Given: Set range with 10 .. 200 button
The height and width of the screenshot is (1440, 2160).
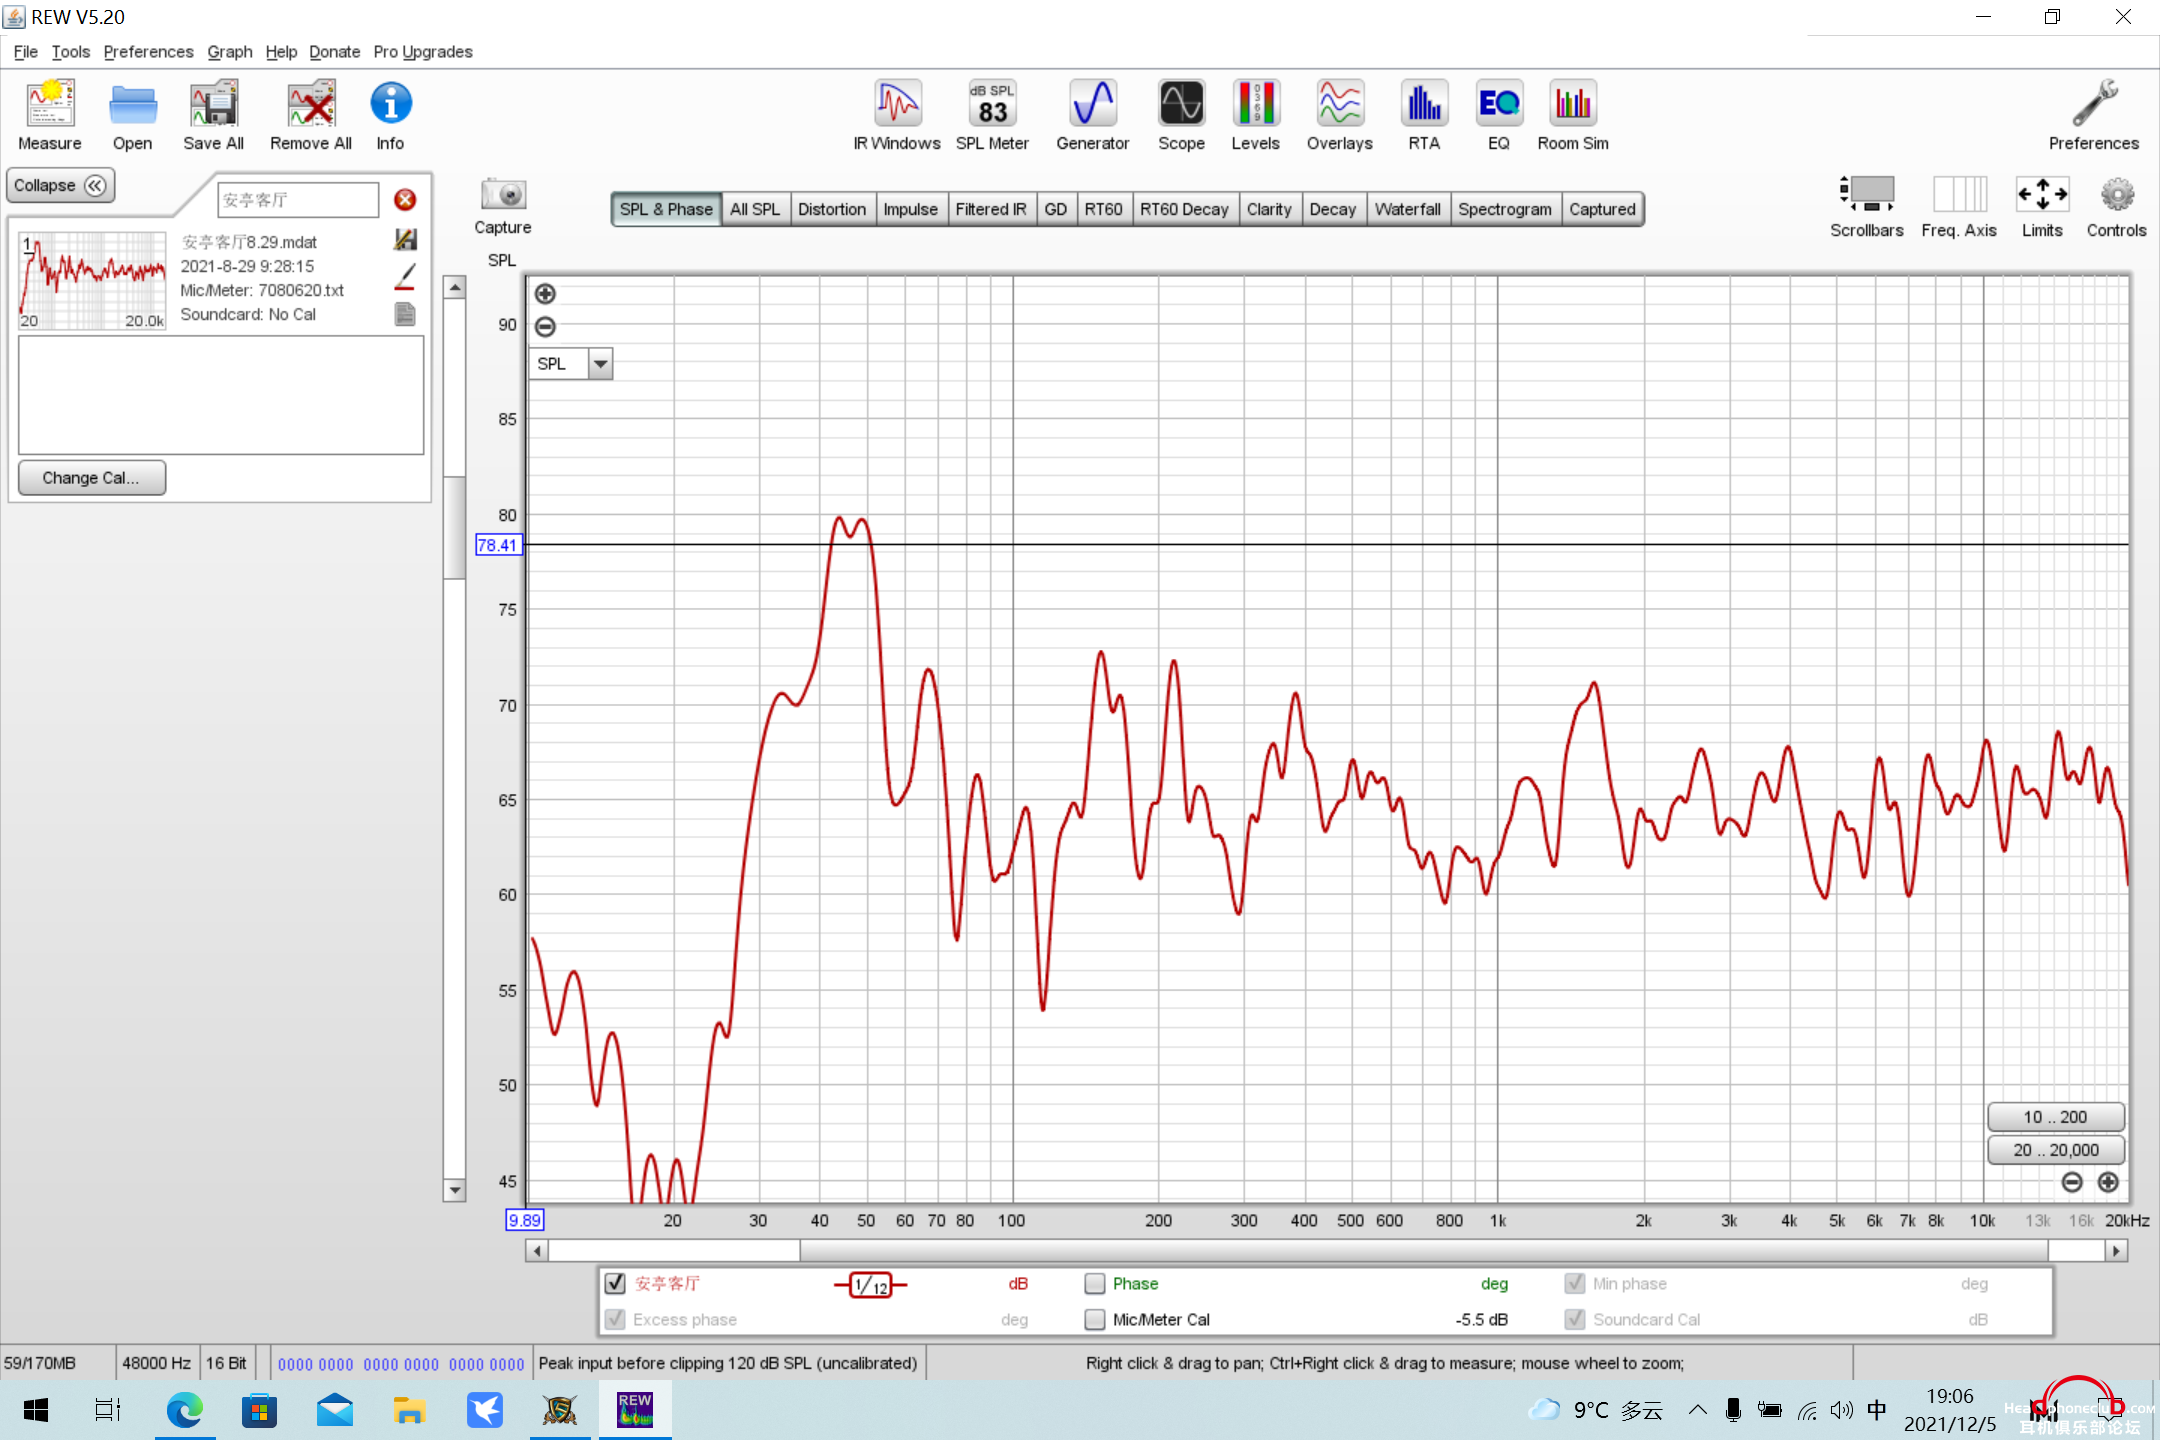Looking at the screenshot, I should tap(2055, 1117).
